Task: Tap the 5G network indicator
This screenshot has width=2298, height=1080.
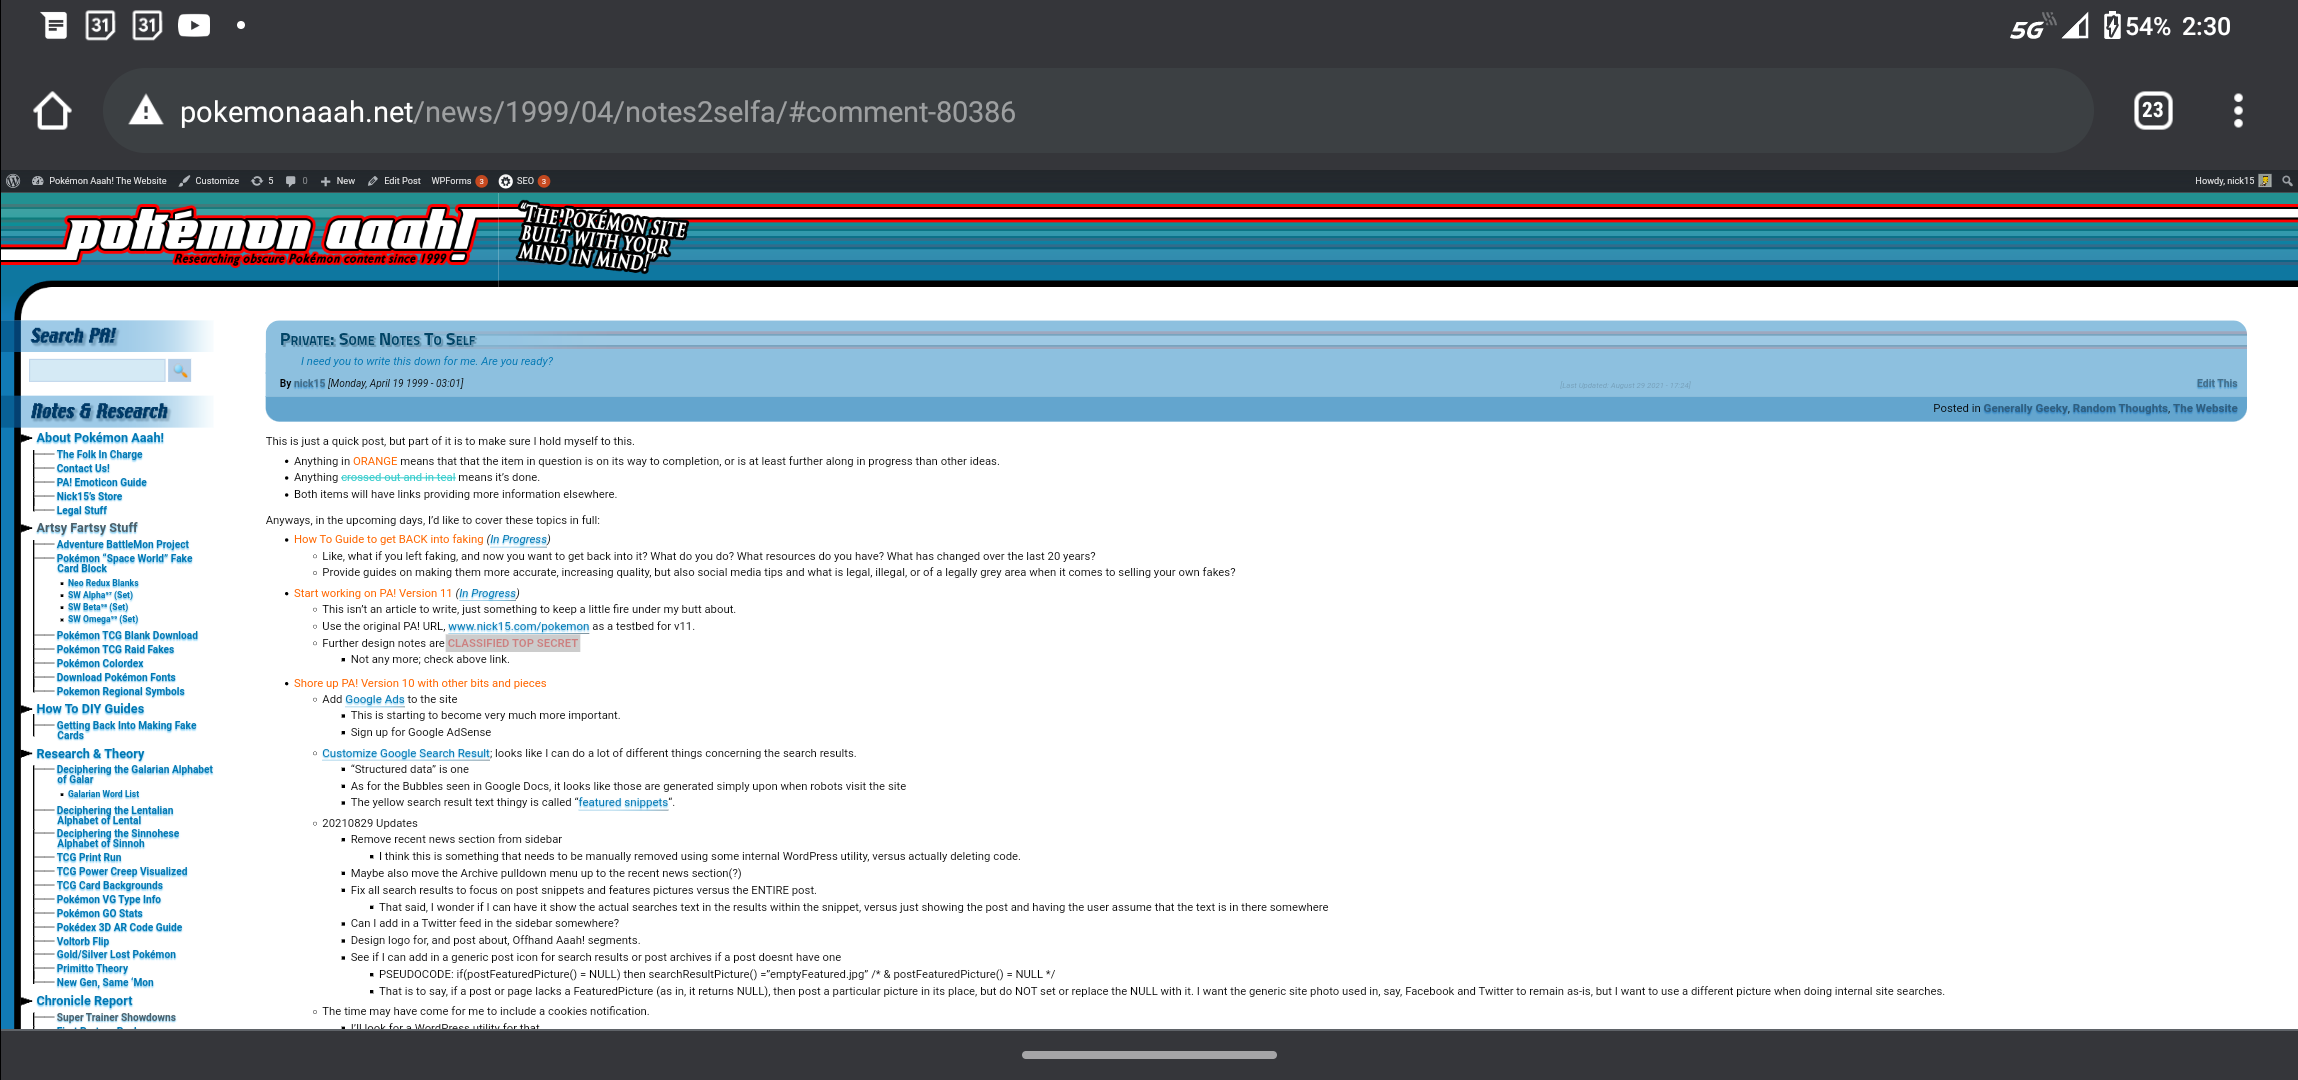Action: pos(2033,27)
